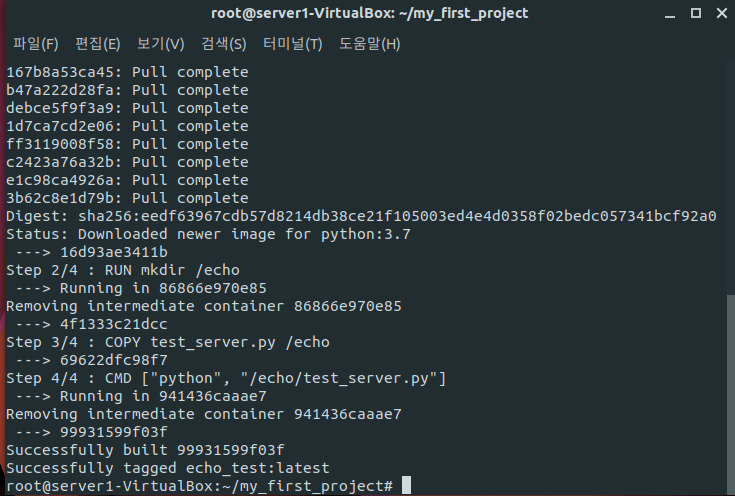
Task: Click the 'Step 3/4 : COPY test_server.py' line
Action: tap(167, 342)
